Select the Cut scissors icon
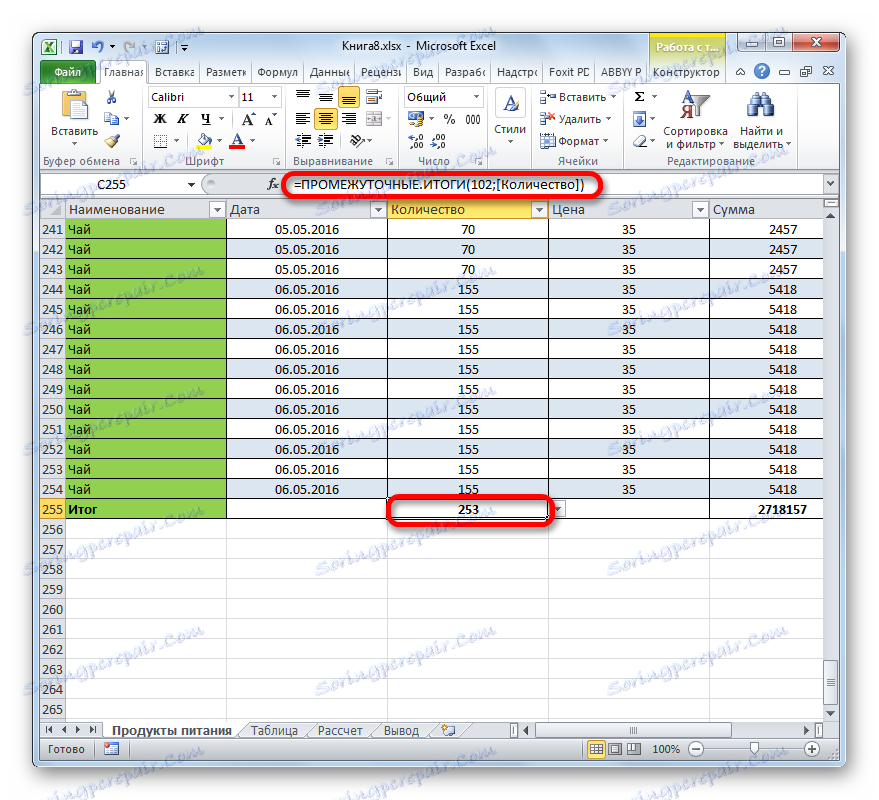 coord(110,96)
